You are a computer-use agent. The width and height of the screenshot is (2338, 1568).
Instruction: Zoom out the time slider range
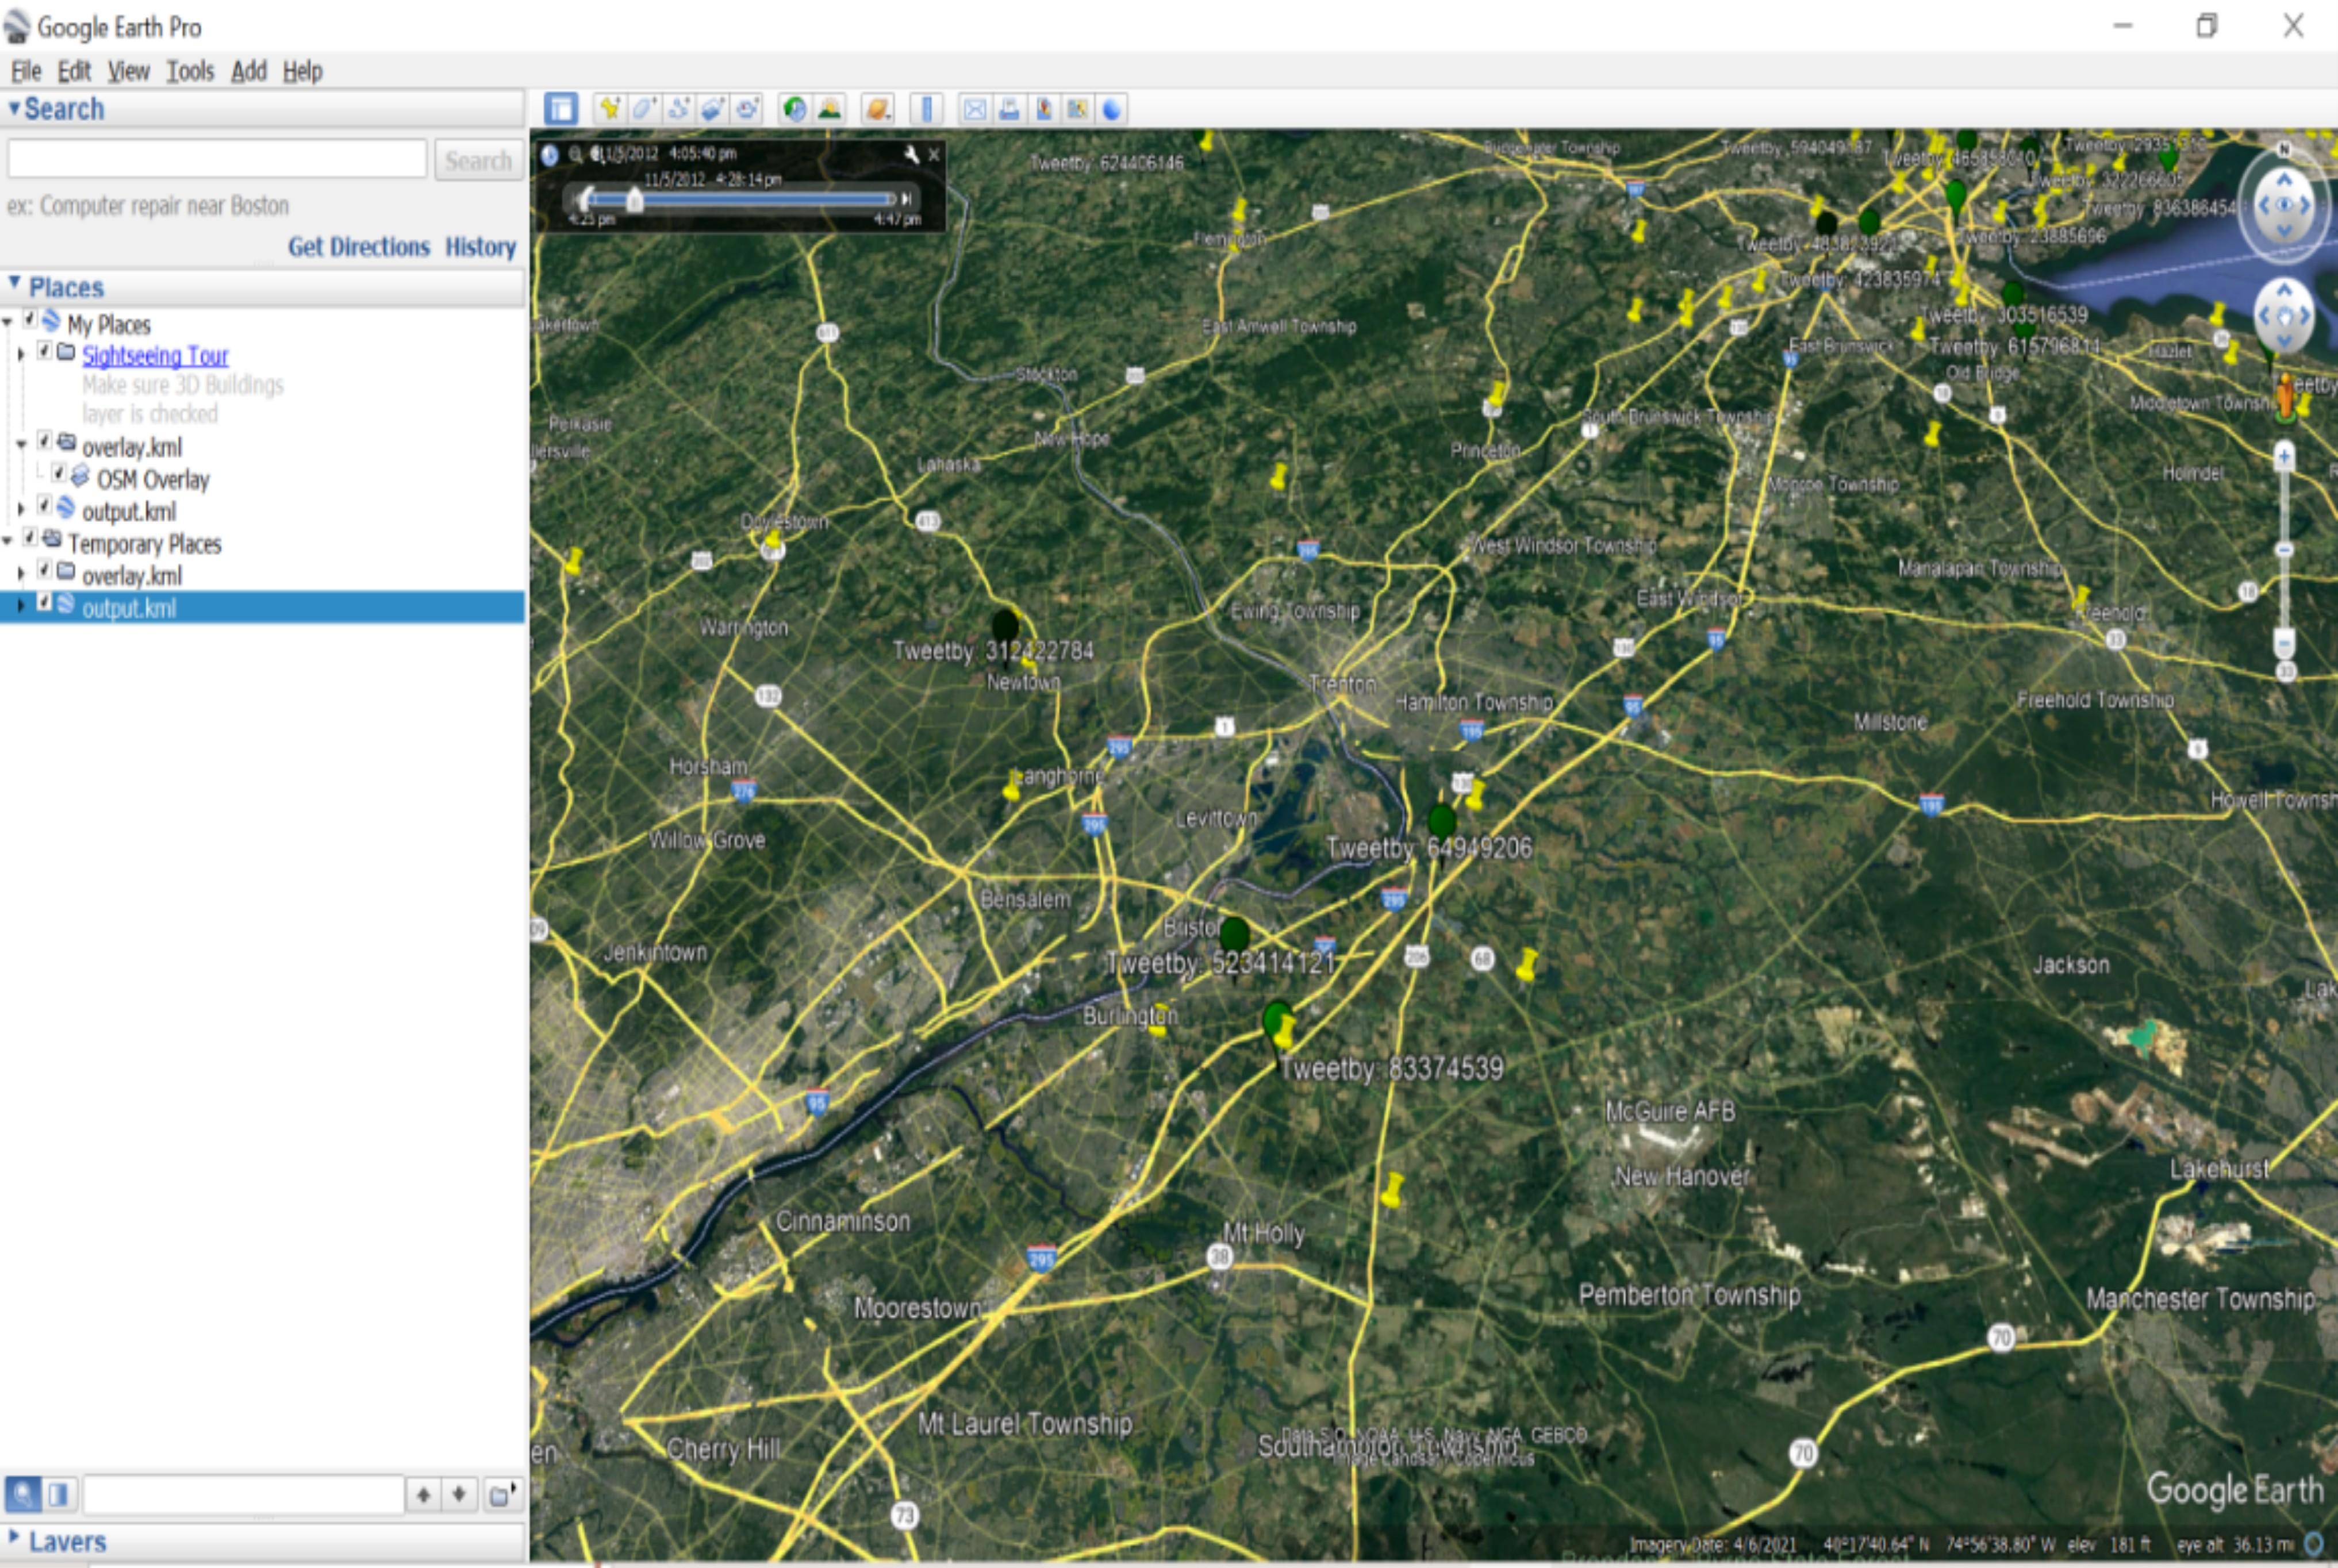[575, 154]
